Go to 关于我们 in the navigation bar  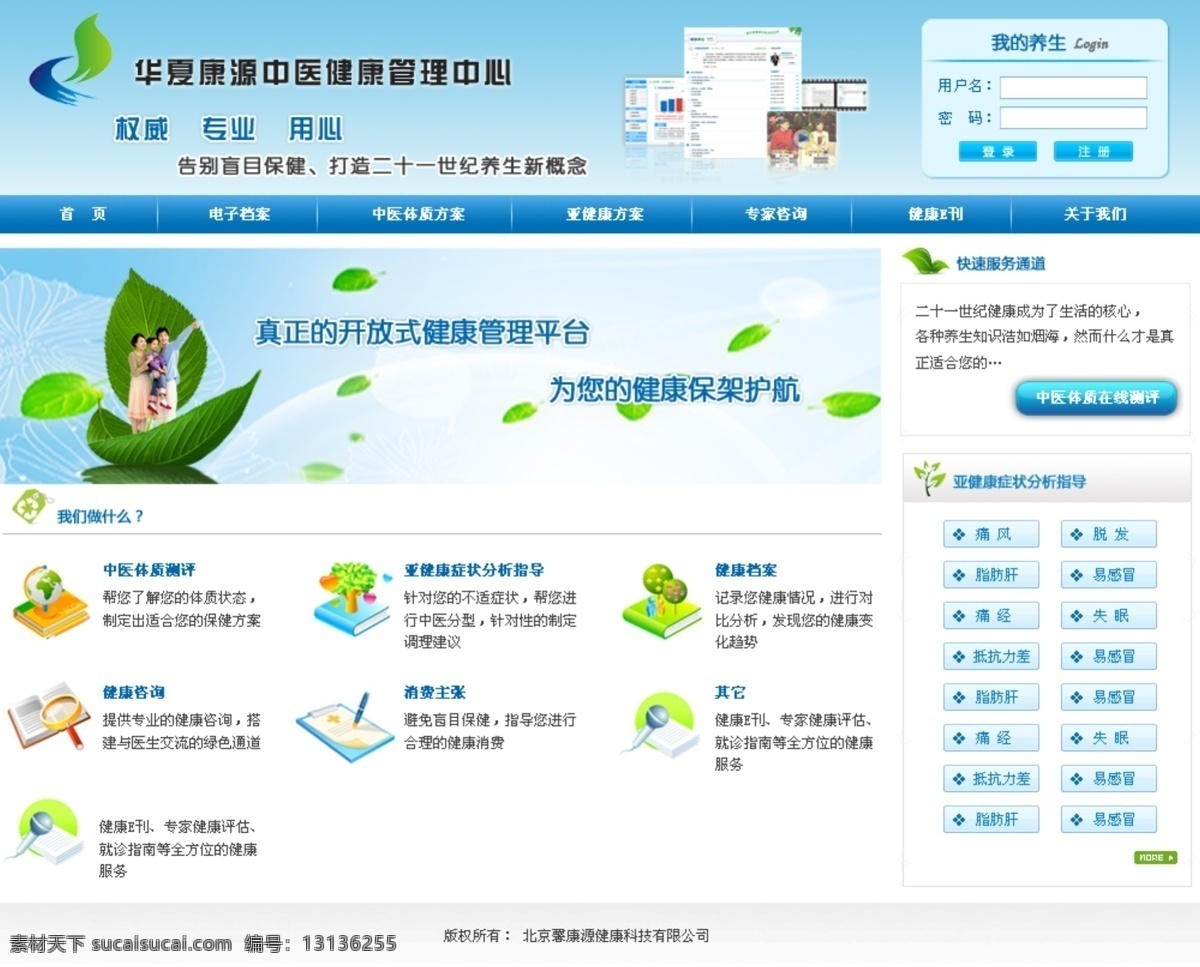point(1095,214)
